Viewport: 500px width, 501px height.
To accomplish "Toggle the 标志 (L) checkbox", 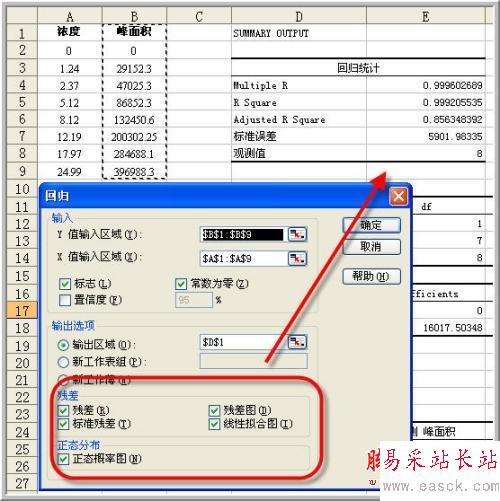I will [x=65, y=284].
